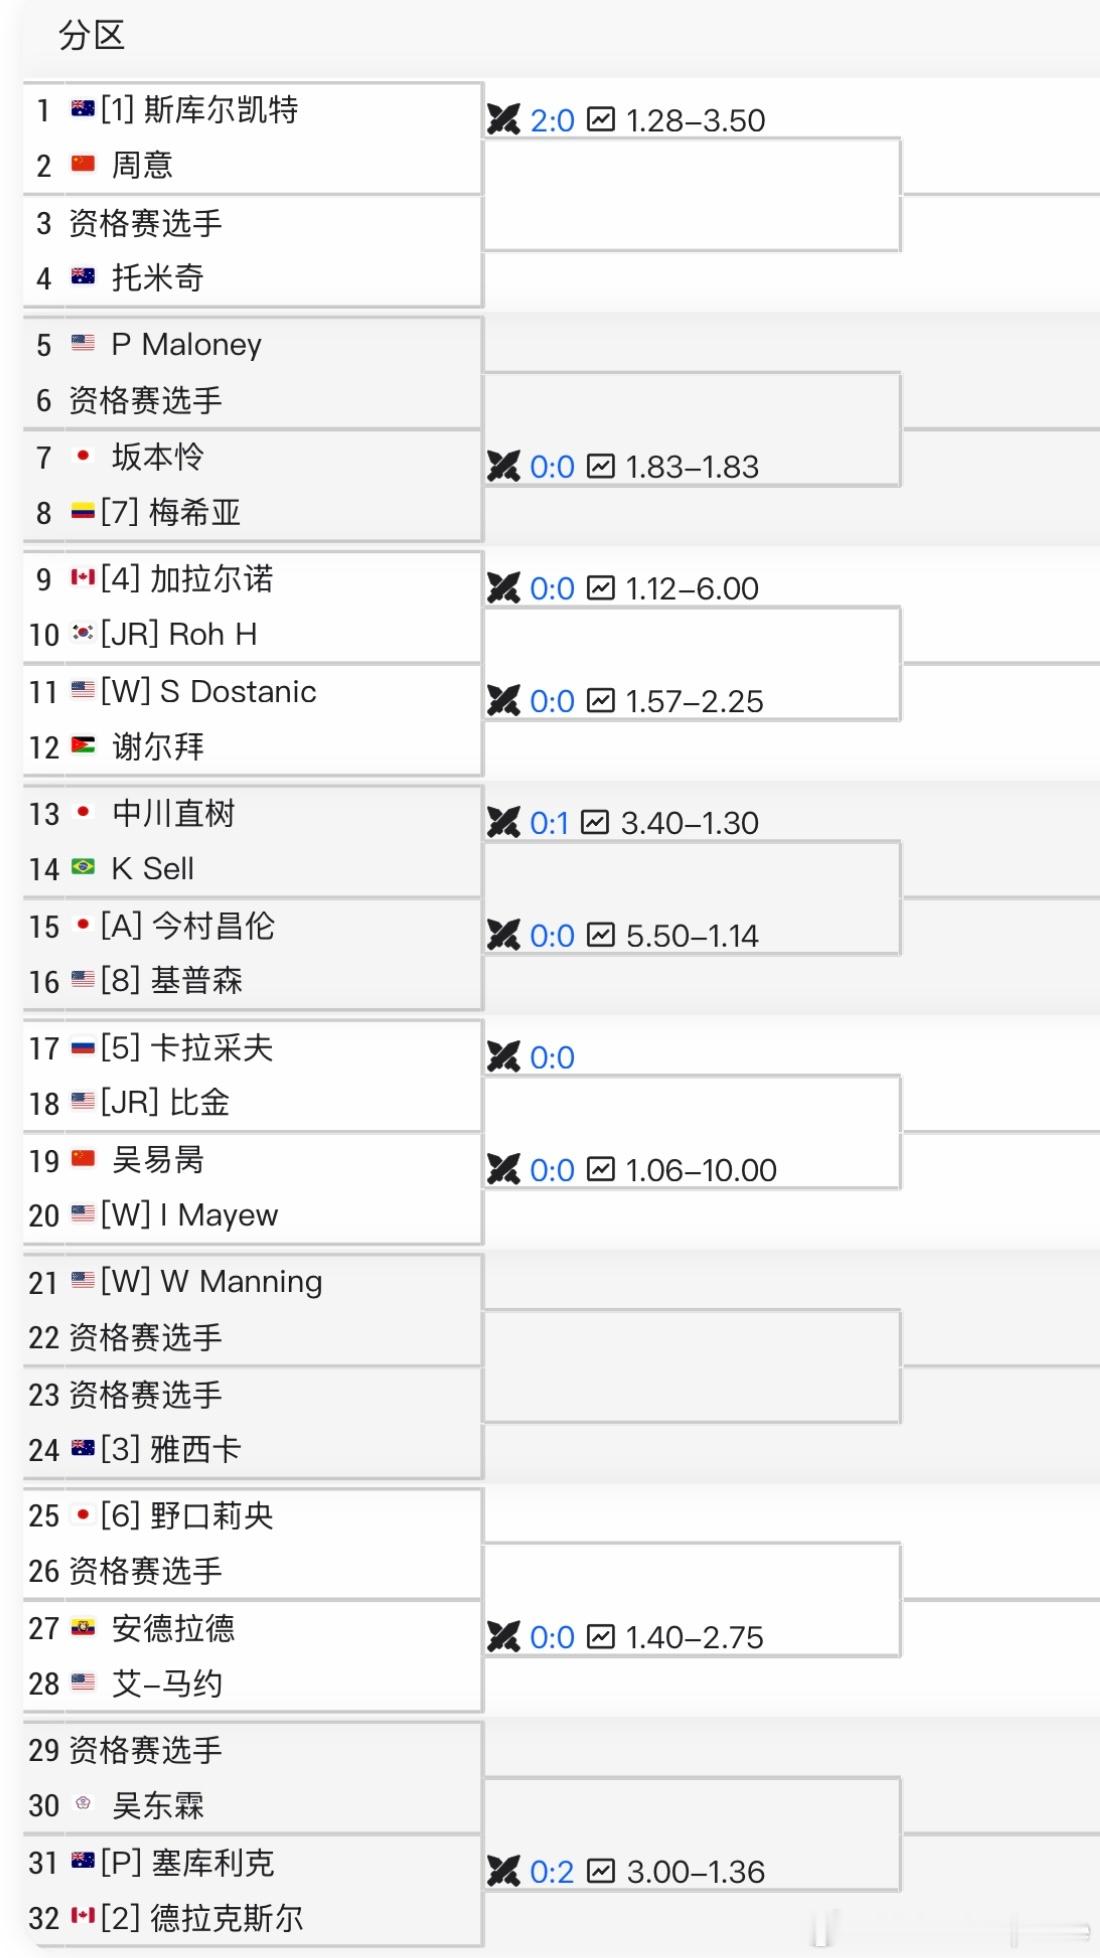Open the 2:0 score link
Image resolution: width=1100 pixels, height=1958 pixels.
(552, 120)
